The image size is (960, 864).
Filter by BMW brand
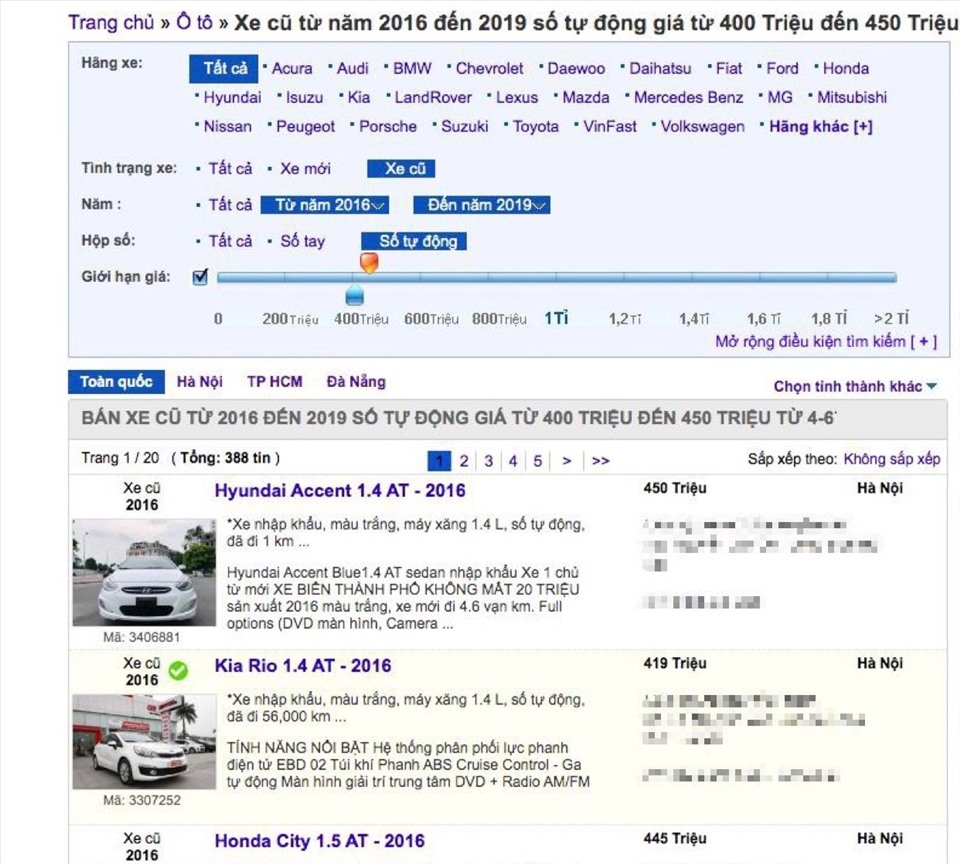pos(412,69)
